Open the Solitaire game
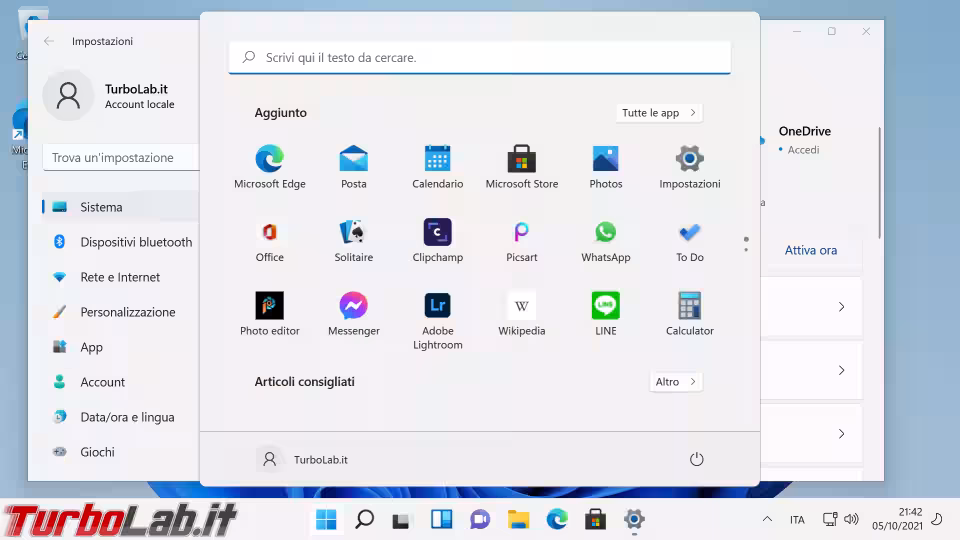This screenshot has width=960, height=540. coord(353,240)
